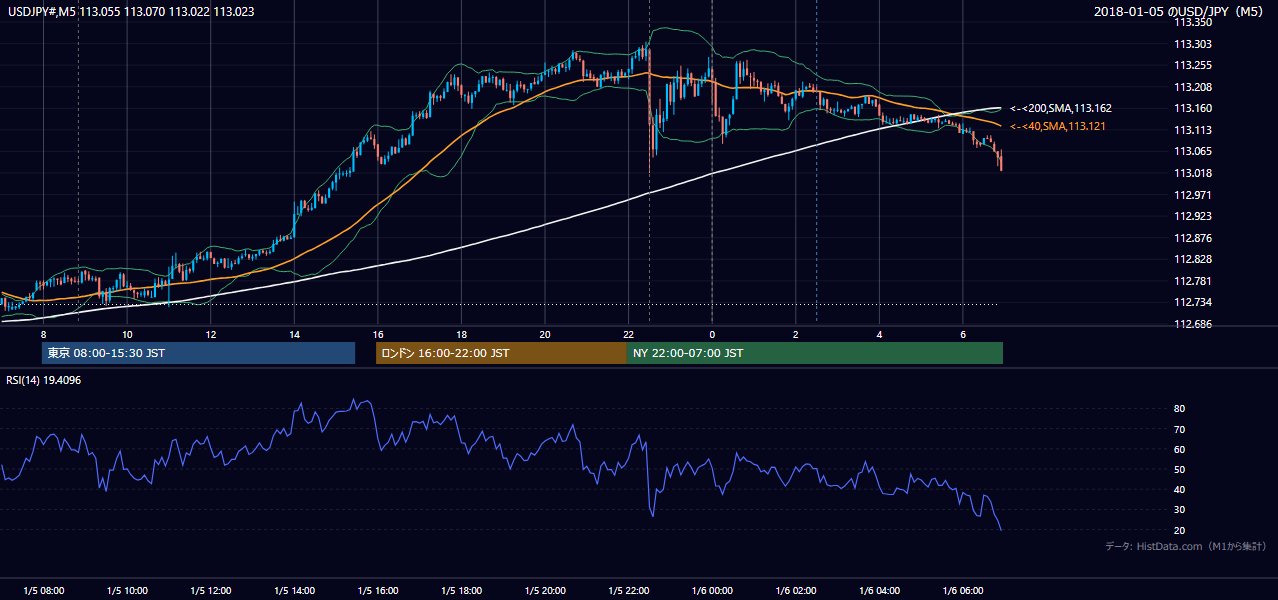This screenshot has width=1278, height=600.
Task: Click price level 113.303 on price axis
Action: pos(1192,44)
